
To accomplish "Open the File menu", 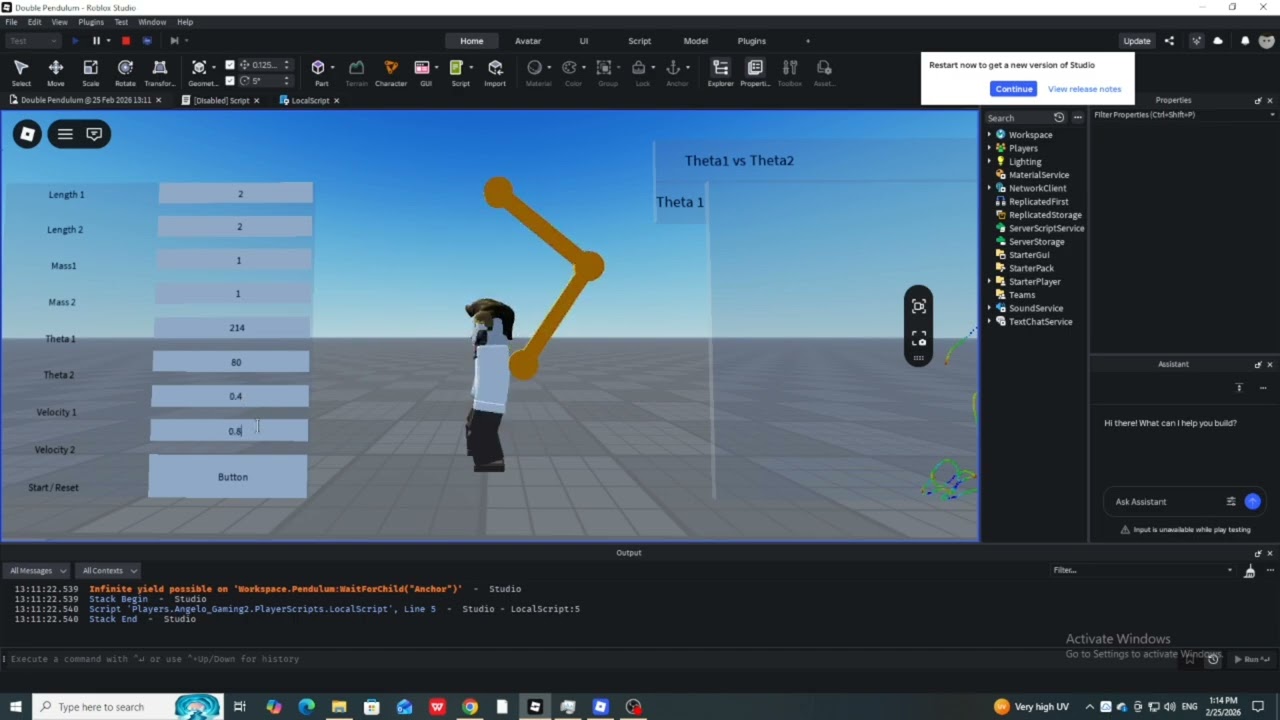I will coord(11,22).
